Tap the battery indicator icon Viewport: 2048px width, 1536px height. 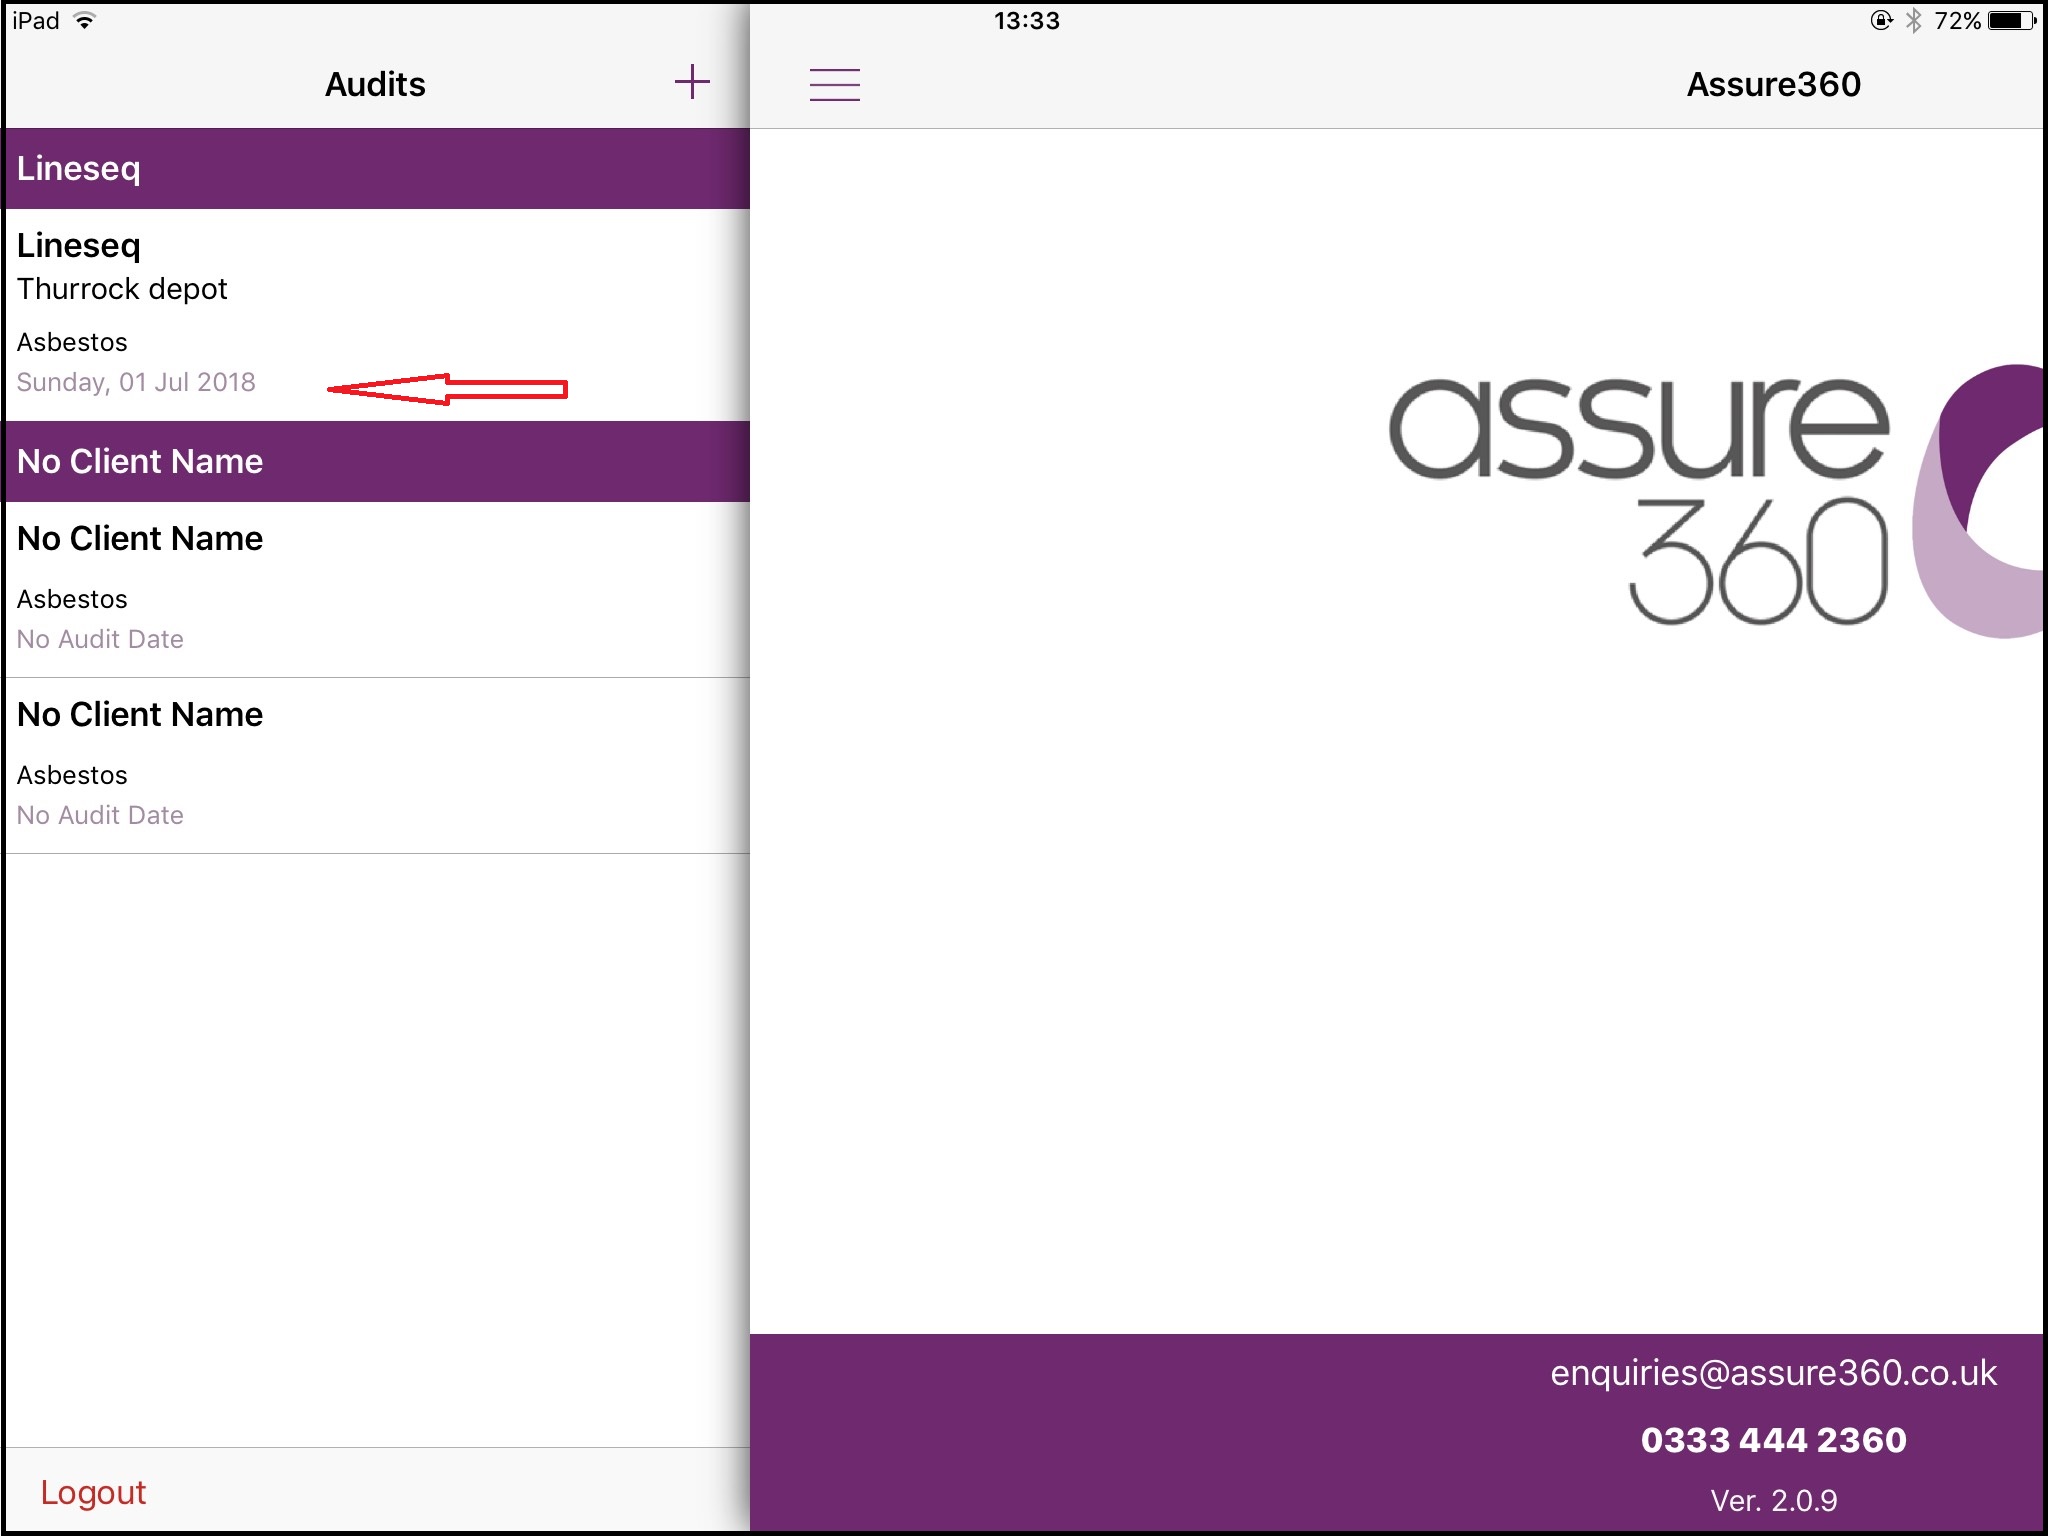click(x=2011, y=21)
